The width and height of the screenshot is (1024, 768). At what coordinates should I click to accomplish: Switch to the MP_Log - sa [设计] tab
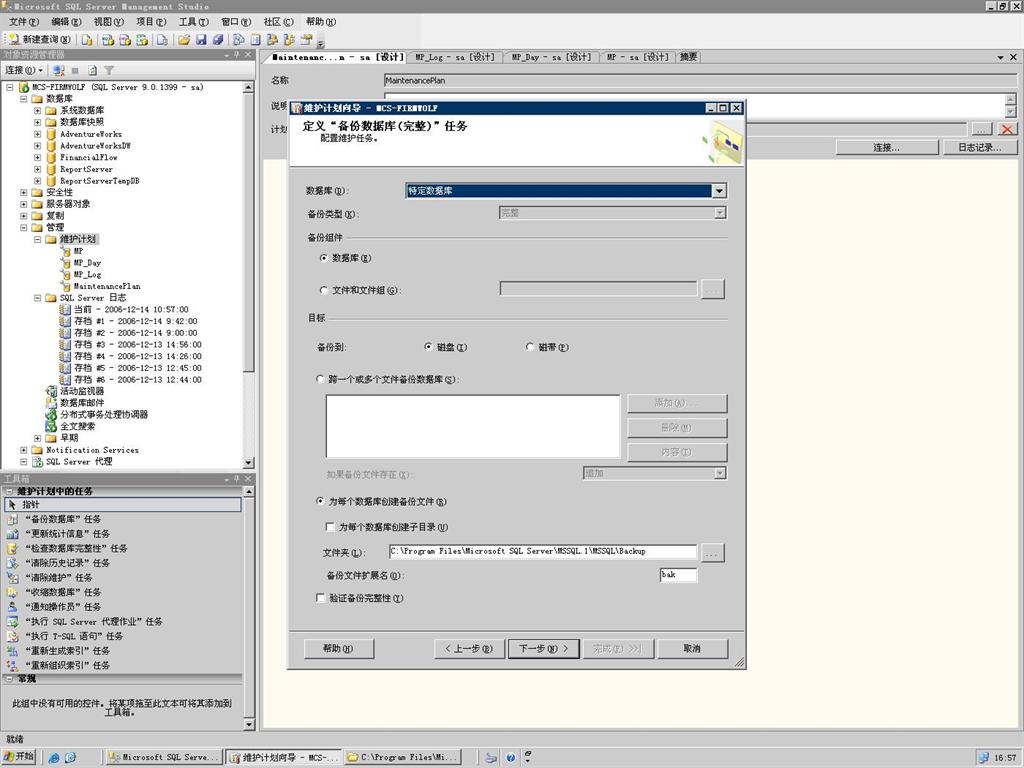[x=455, y=57]
